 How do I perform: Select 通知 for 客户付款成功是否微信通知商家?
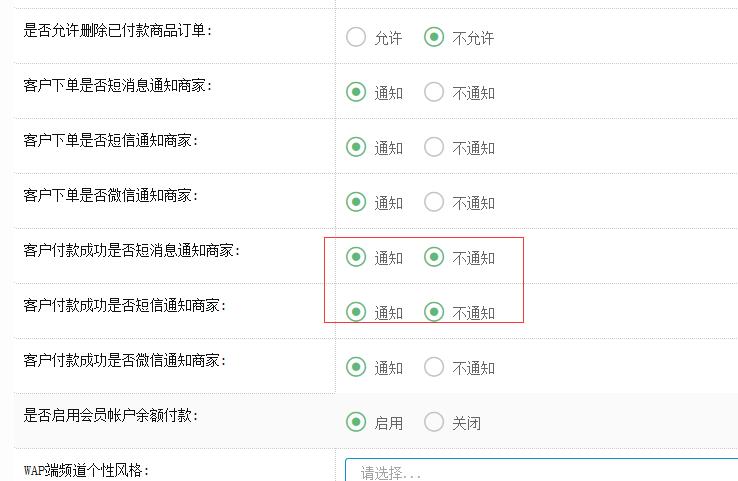pos(356,368)
